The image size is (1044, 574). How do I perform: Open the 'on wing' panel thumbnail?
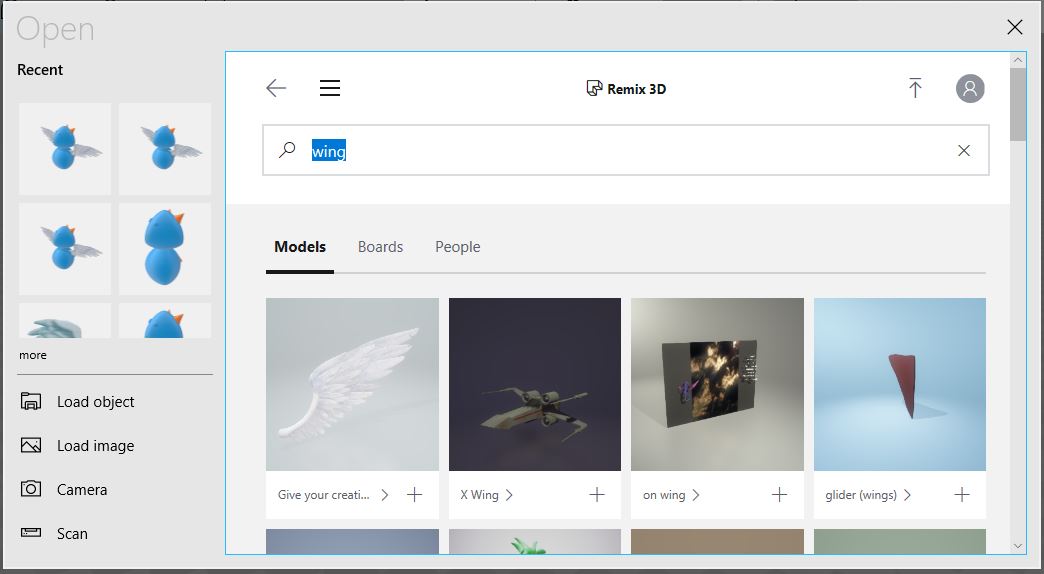pos(717,384)
